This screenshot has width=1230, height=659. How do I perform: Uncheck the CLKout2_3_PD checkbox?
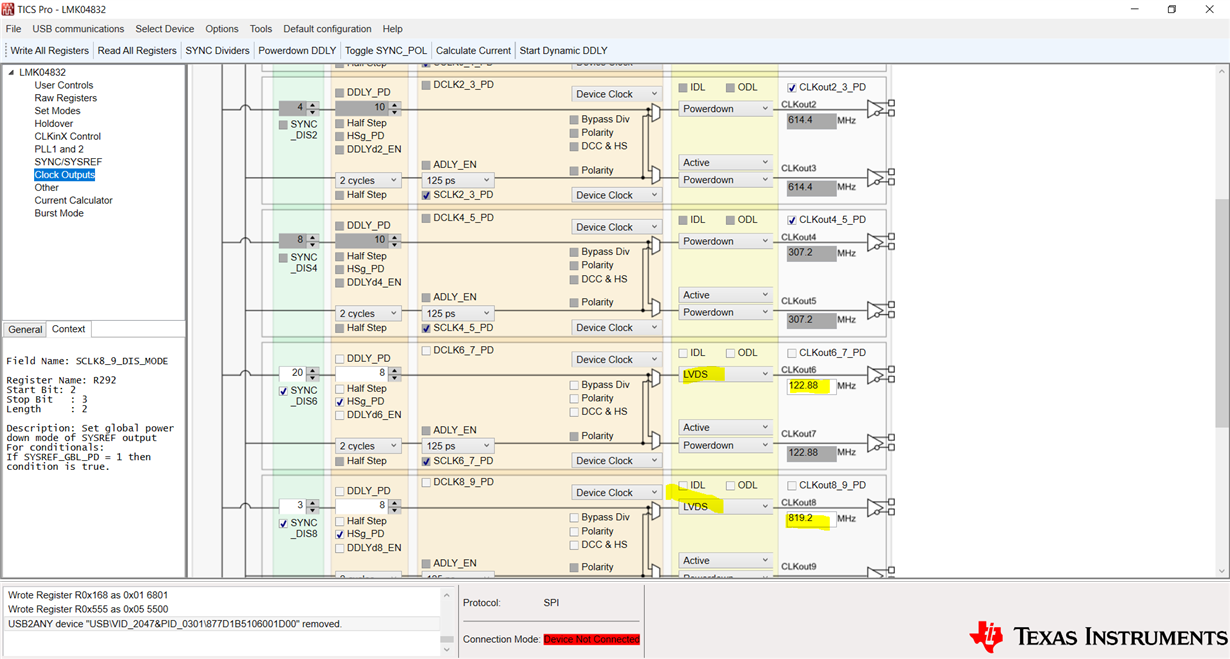[792, 88]
